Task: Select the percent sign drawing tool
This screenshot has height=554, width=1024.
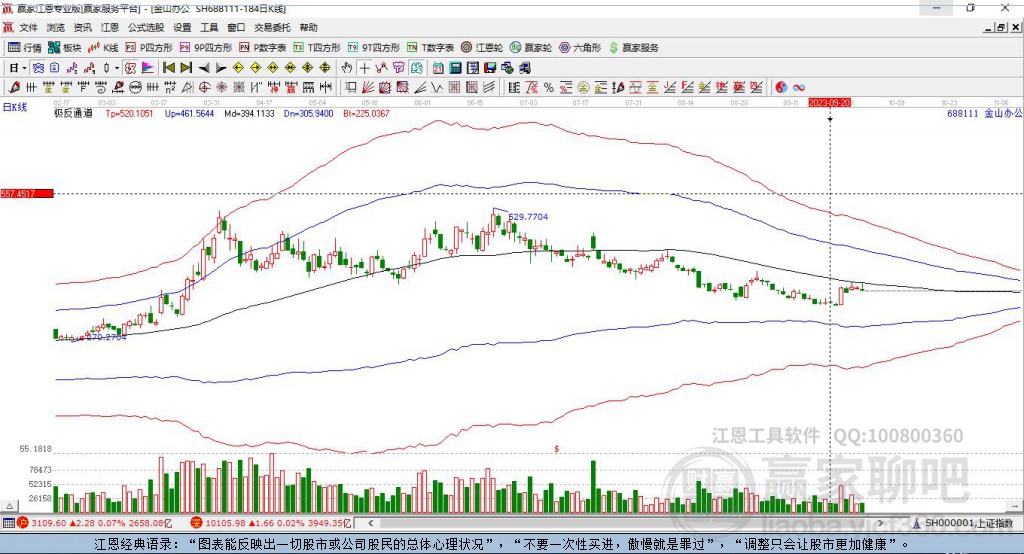Action: click(x=549, y=88)
